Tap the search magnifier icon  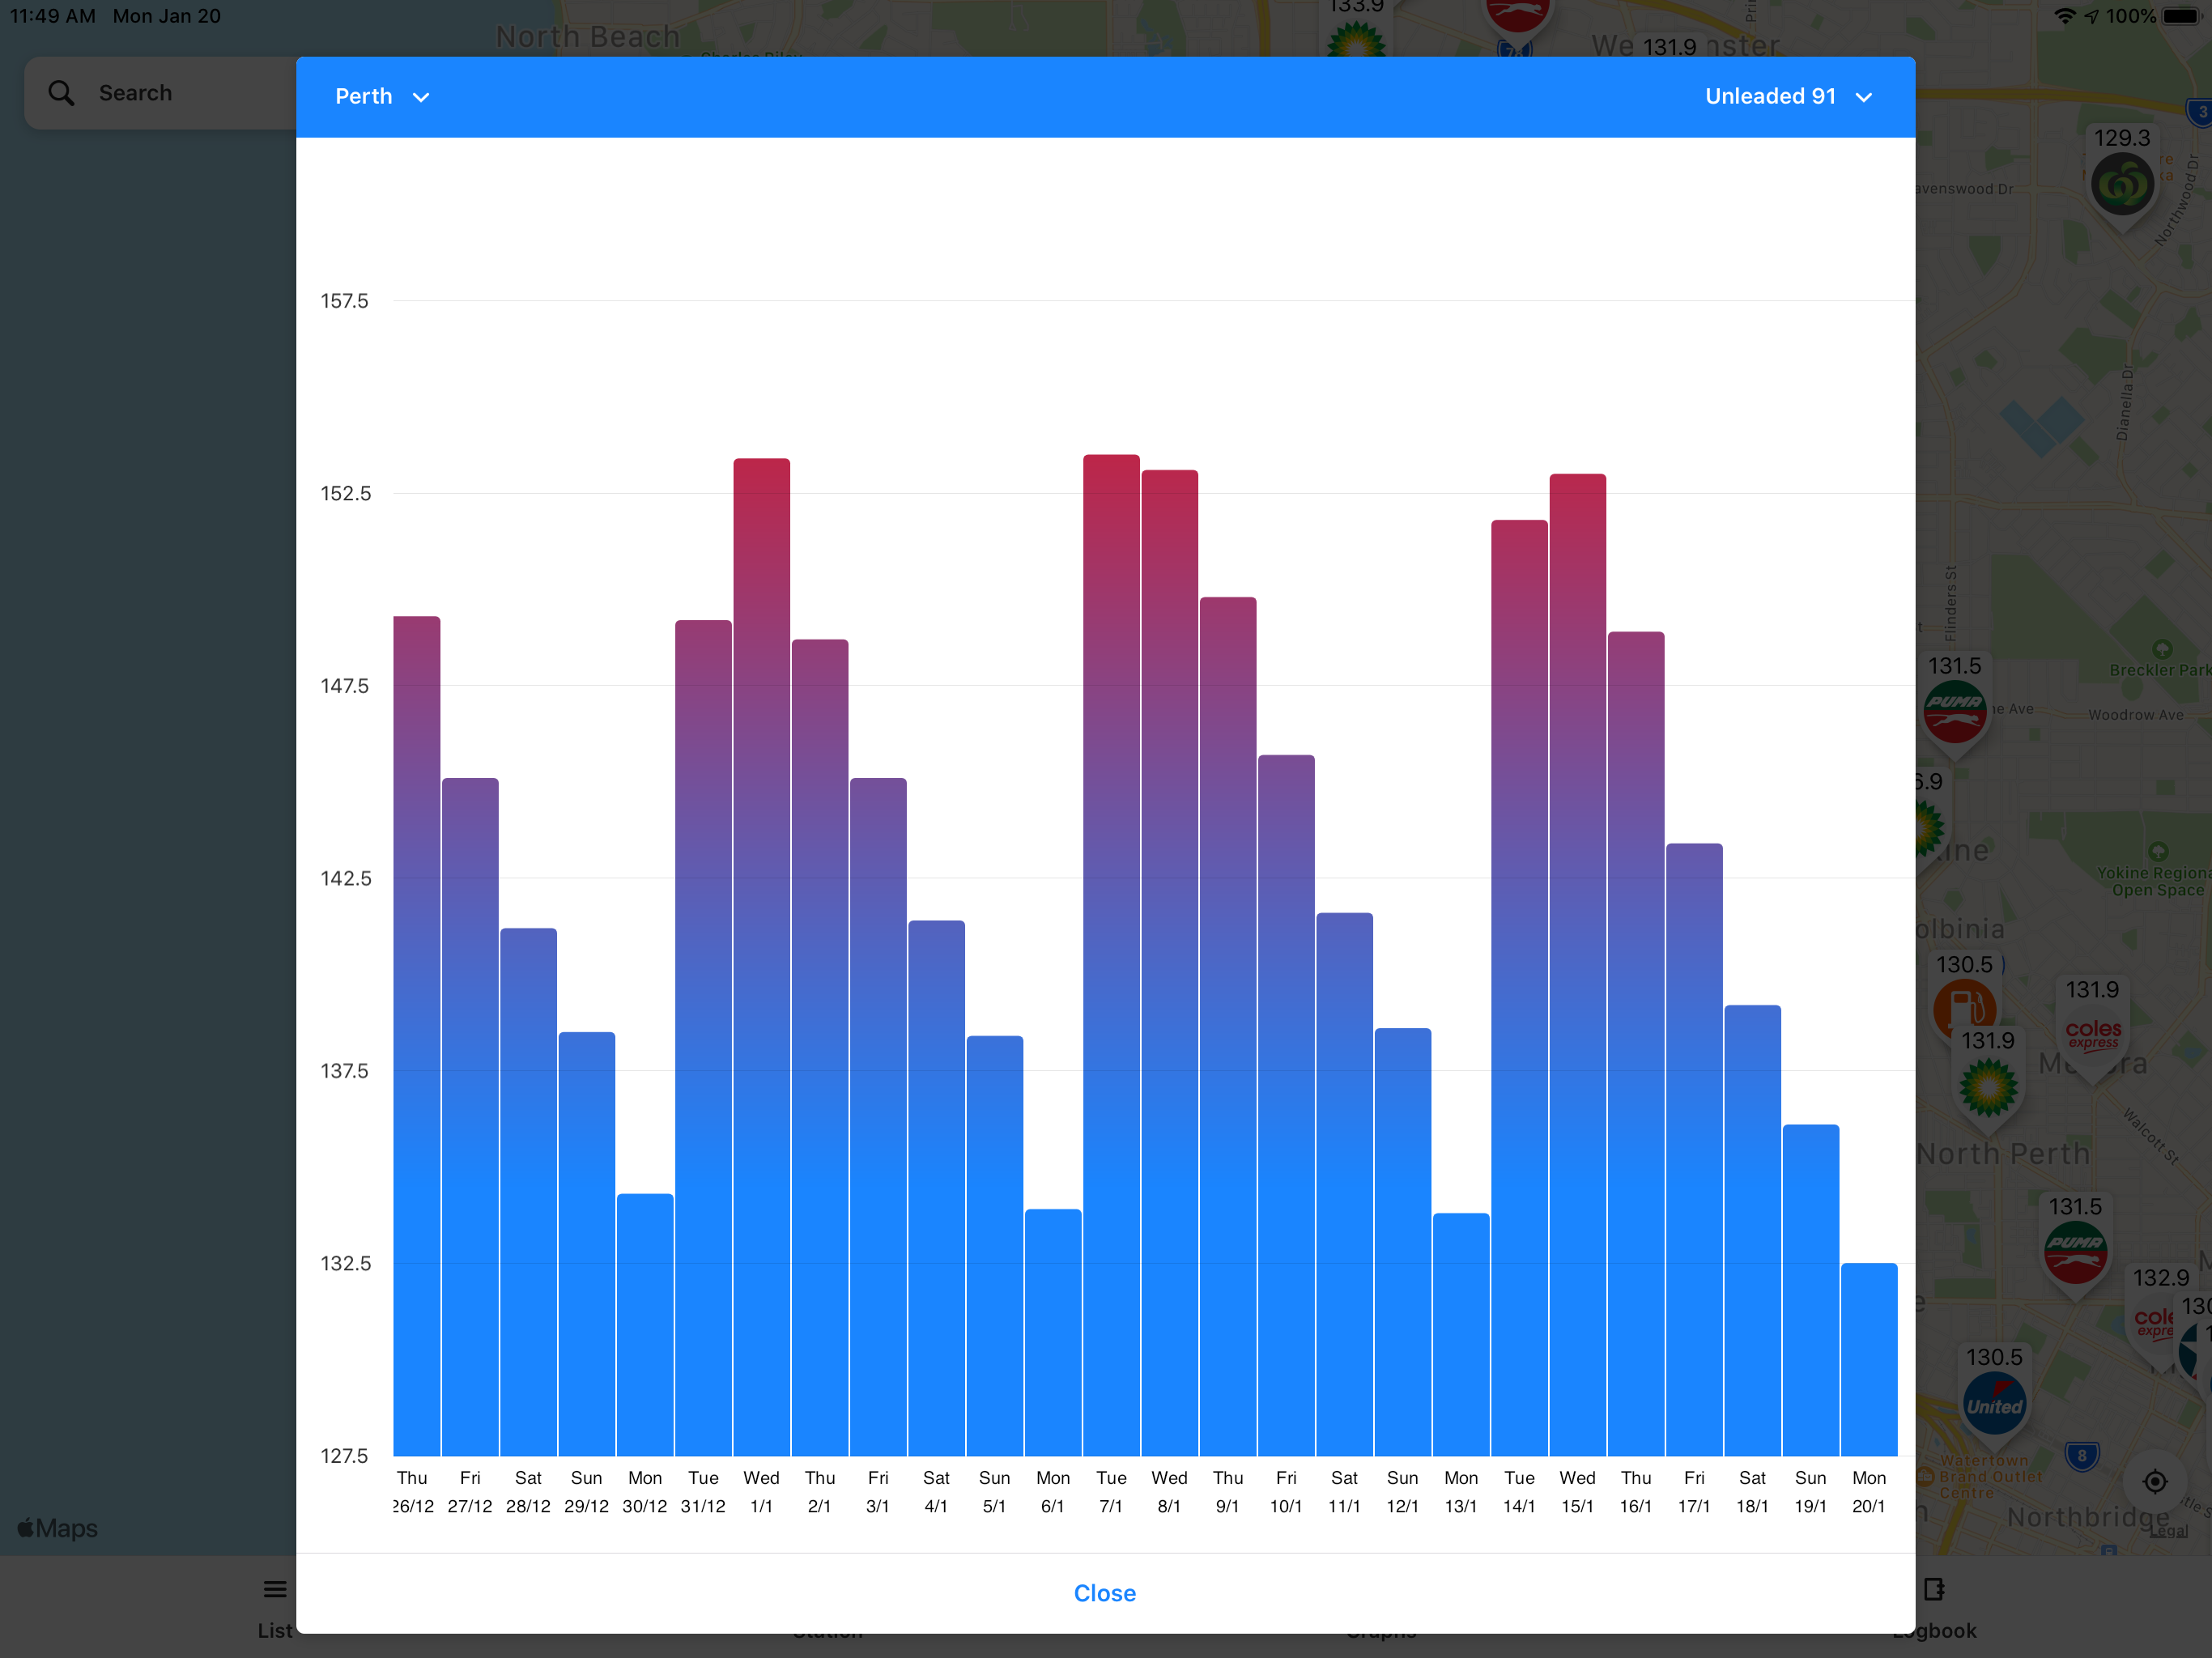coord(61,93)
